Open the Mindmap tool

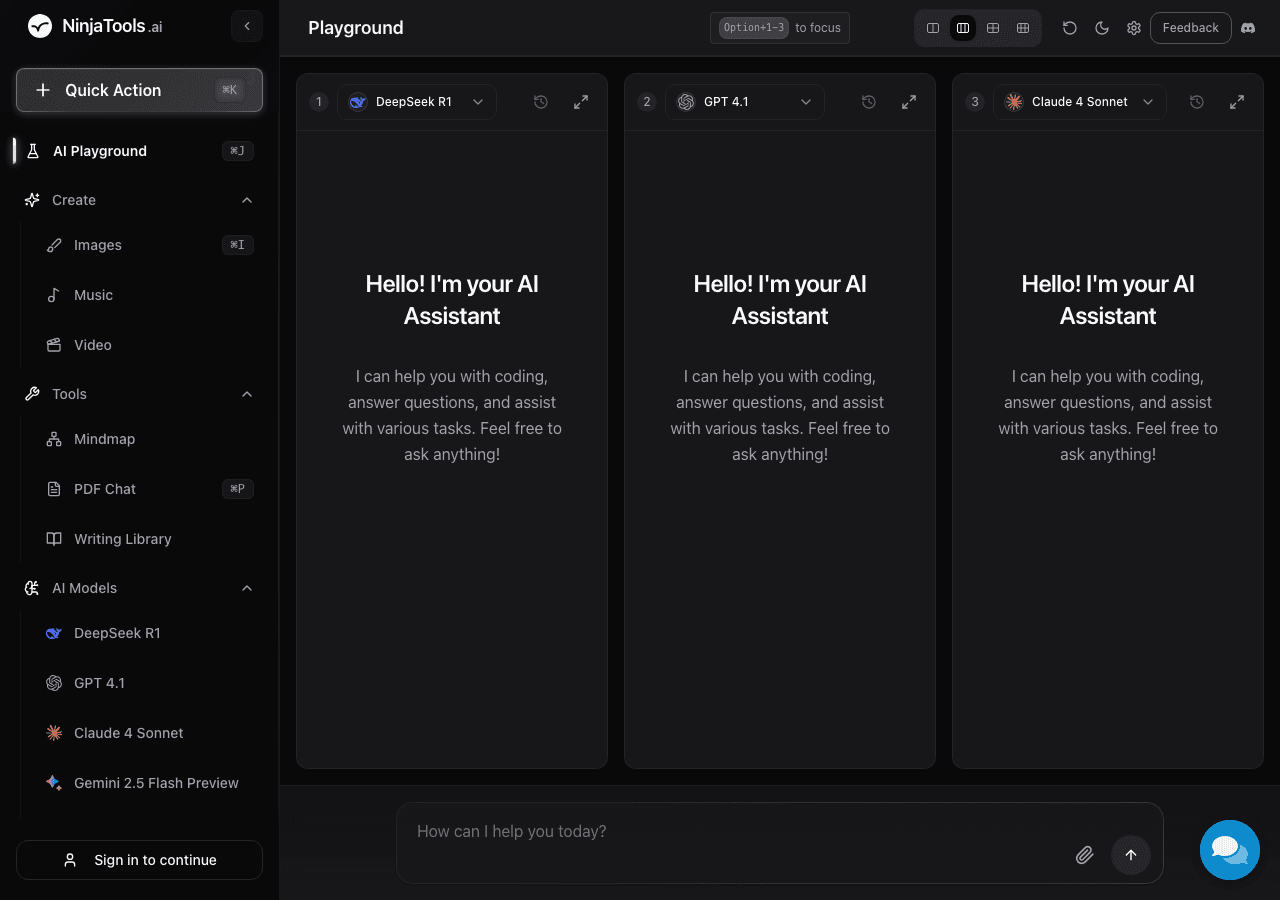[150, 439]
